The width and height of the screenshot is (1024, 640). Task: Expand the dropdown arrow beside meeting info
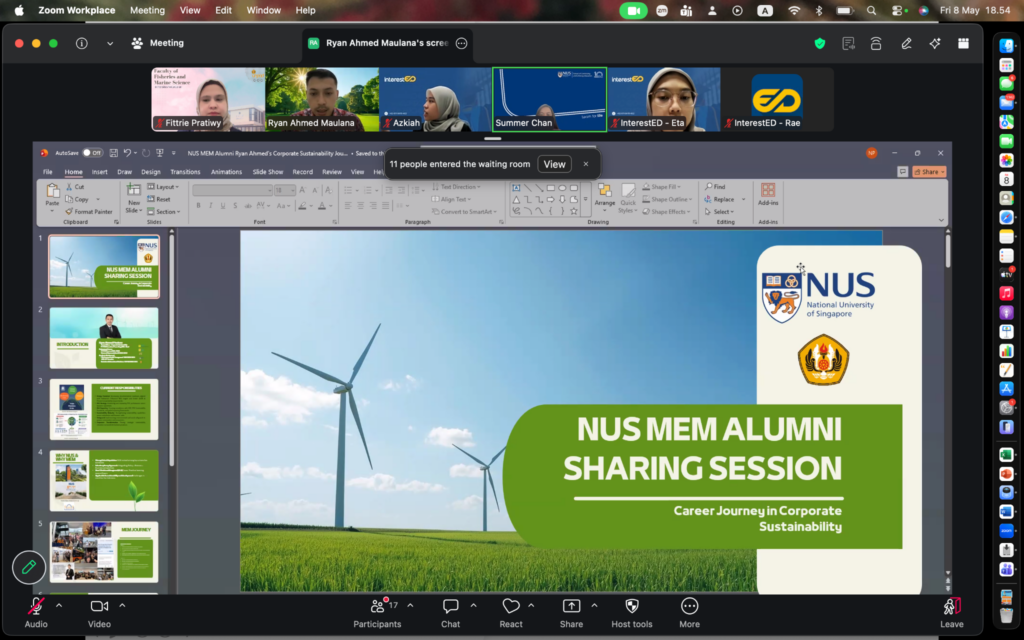tap(110, 44)
